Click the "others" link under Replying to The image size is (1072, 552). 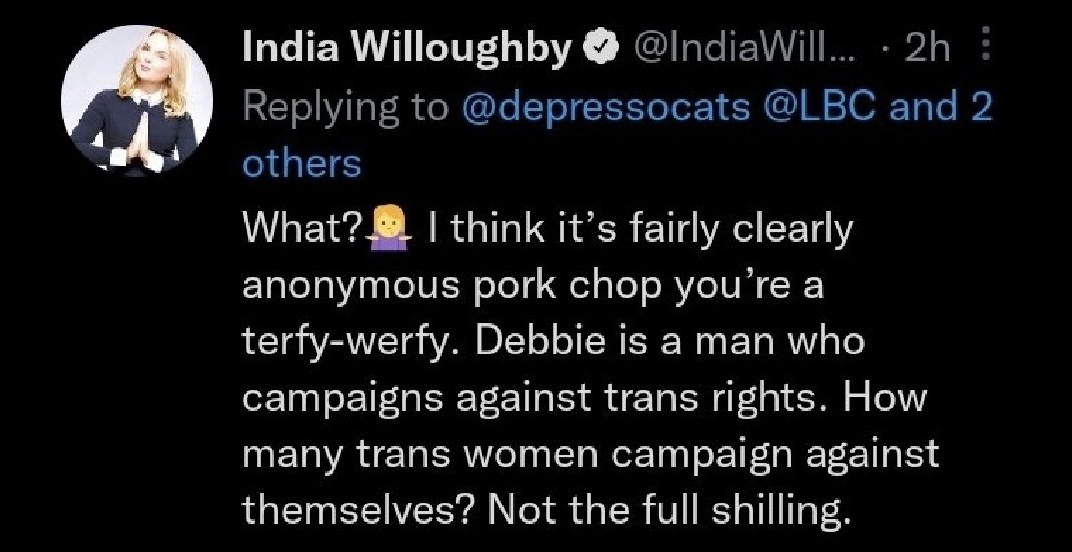tap(302, 163)
